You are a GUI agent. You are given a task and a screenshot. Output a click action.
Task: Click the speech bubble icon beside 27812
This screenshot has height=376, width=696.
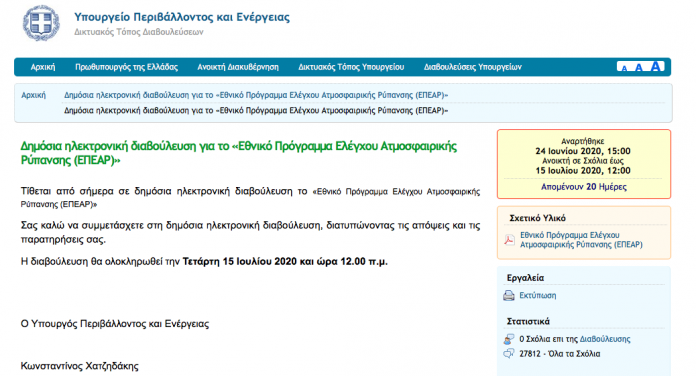(x=509, y=354)
